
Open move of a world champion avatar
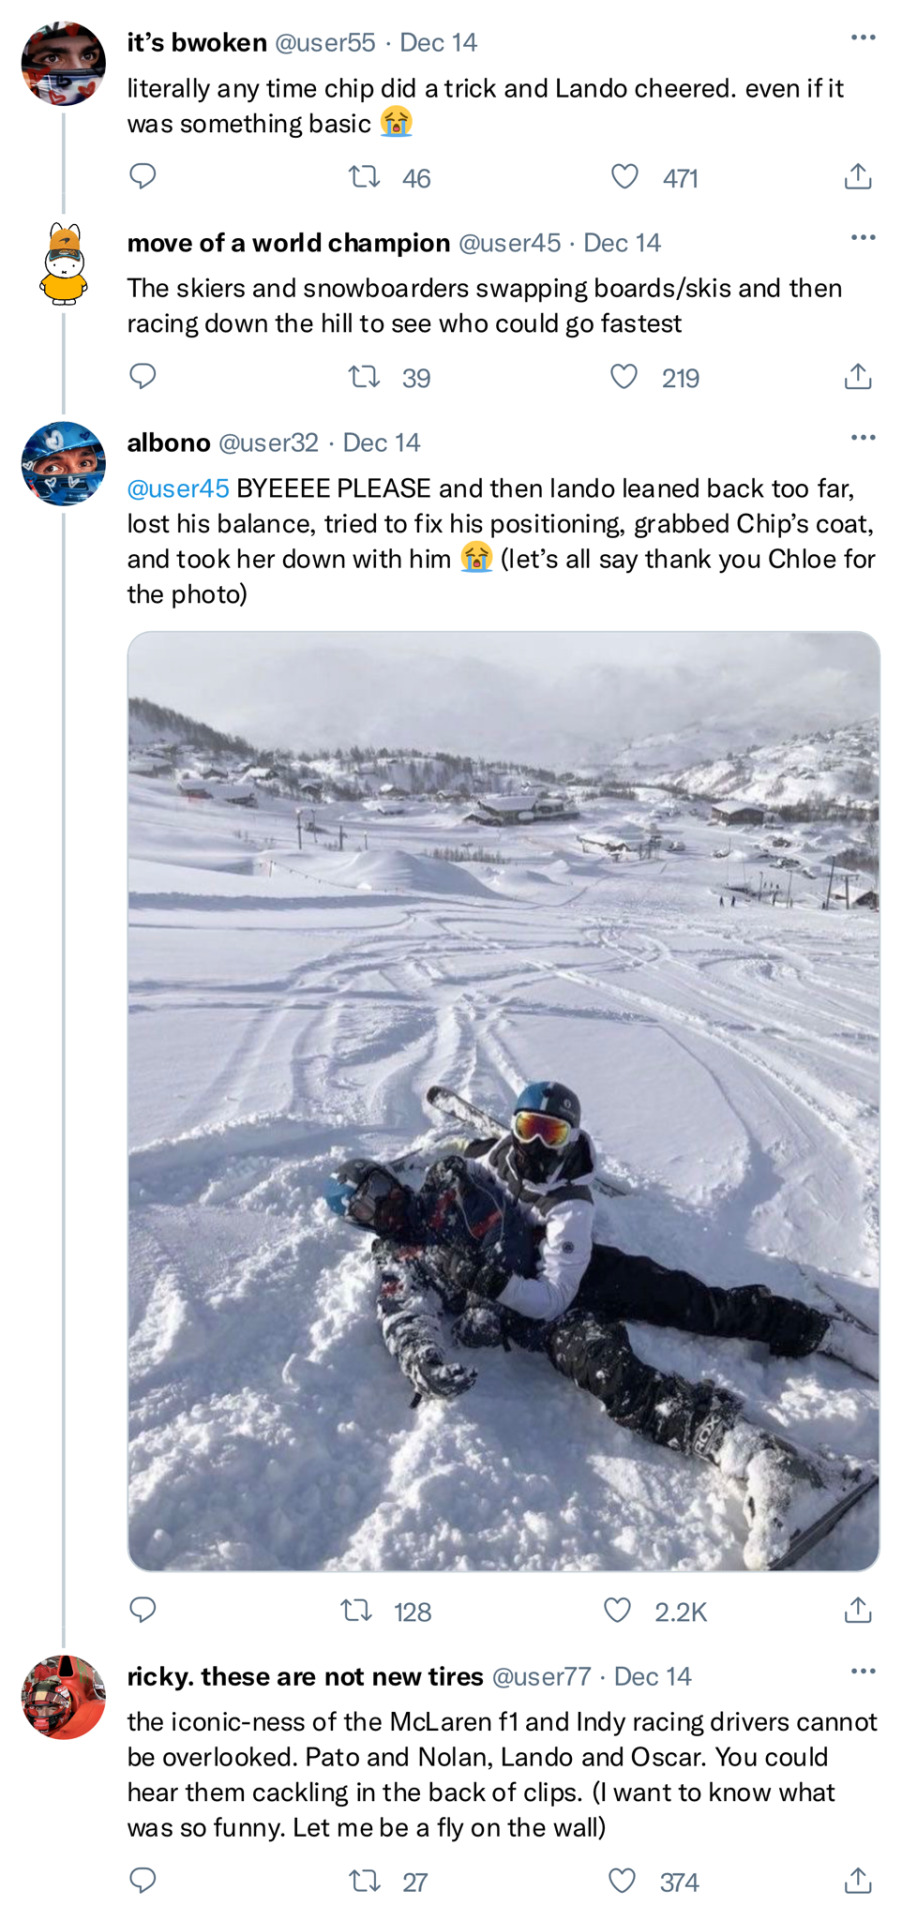tap(63, 264)
